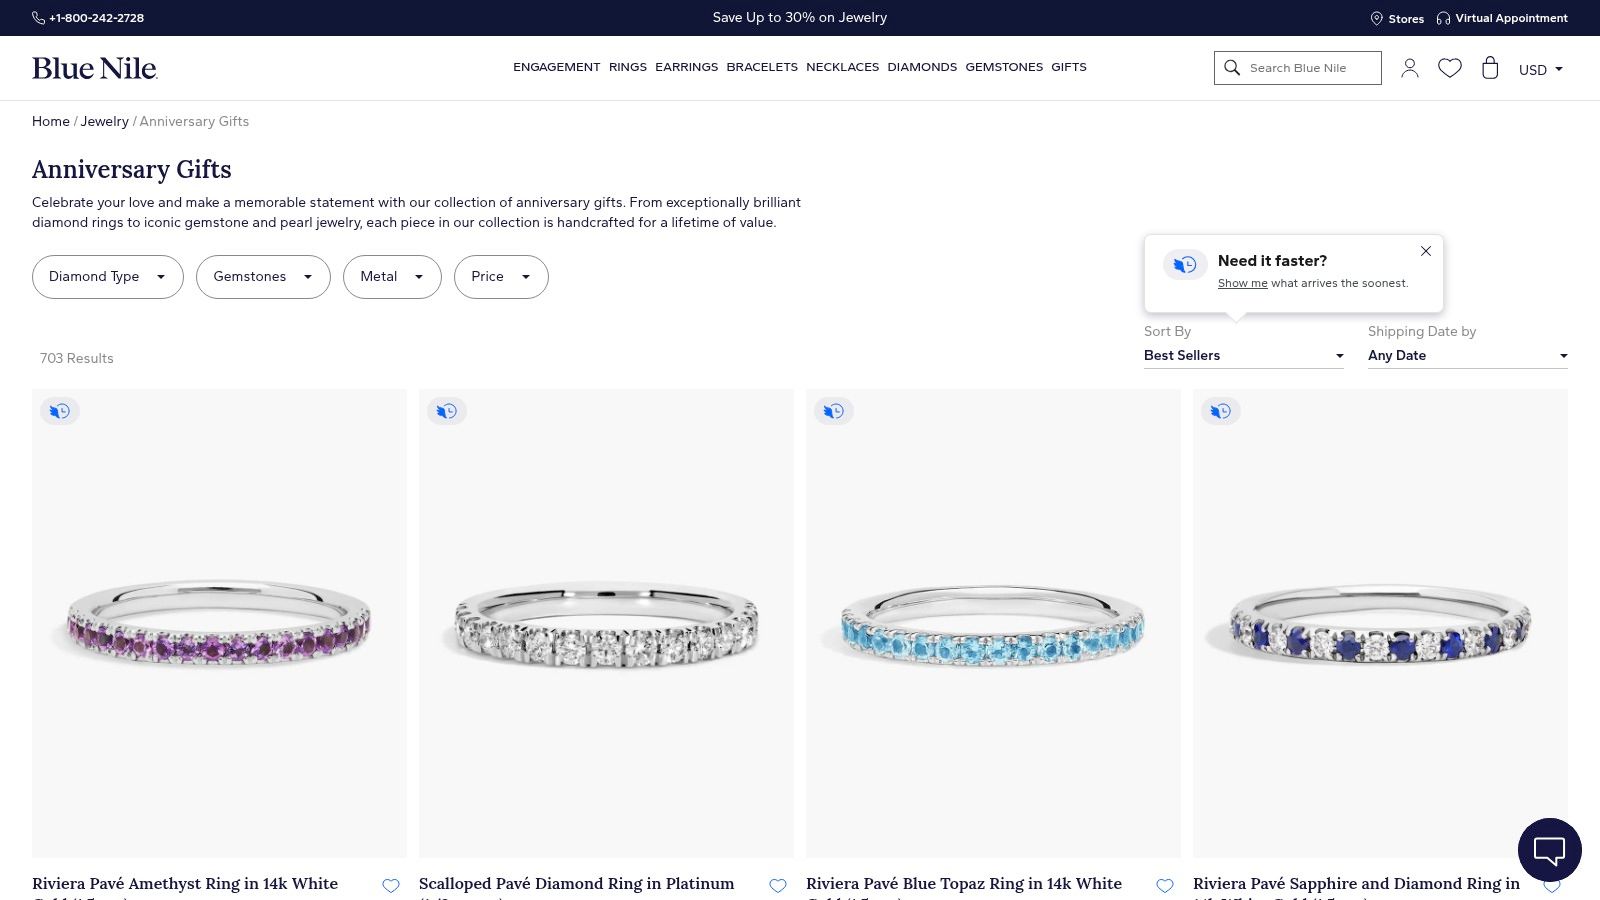
Task: Open the wishlist heart in header
Action: (x=1450, y=68)
